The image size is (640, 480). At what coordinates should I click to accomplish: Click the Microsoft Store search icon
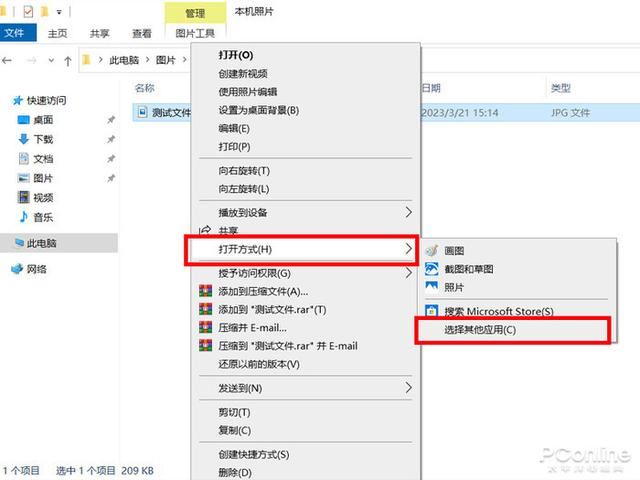pyautogui.click(x=432, y=311)
